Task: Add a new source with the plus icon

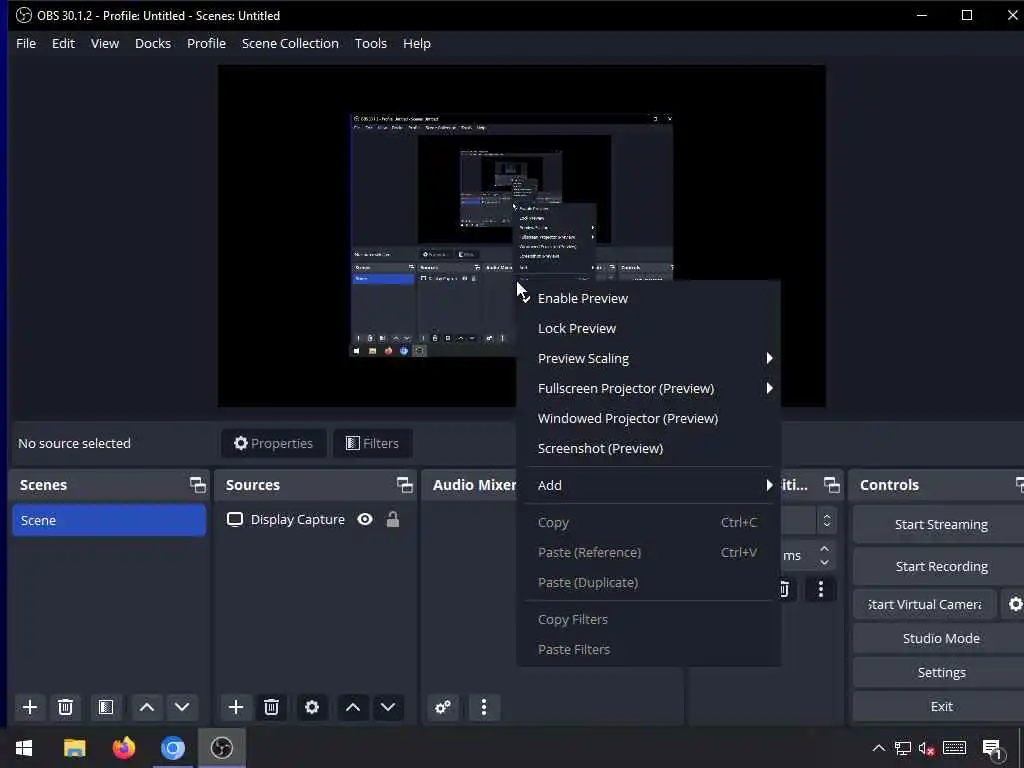Action: (236, 707)
